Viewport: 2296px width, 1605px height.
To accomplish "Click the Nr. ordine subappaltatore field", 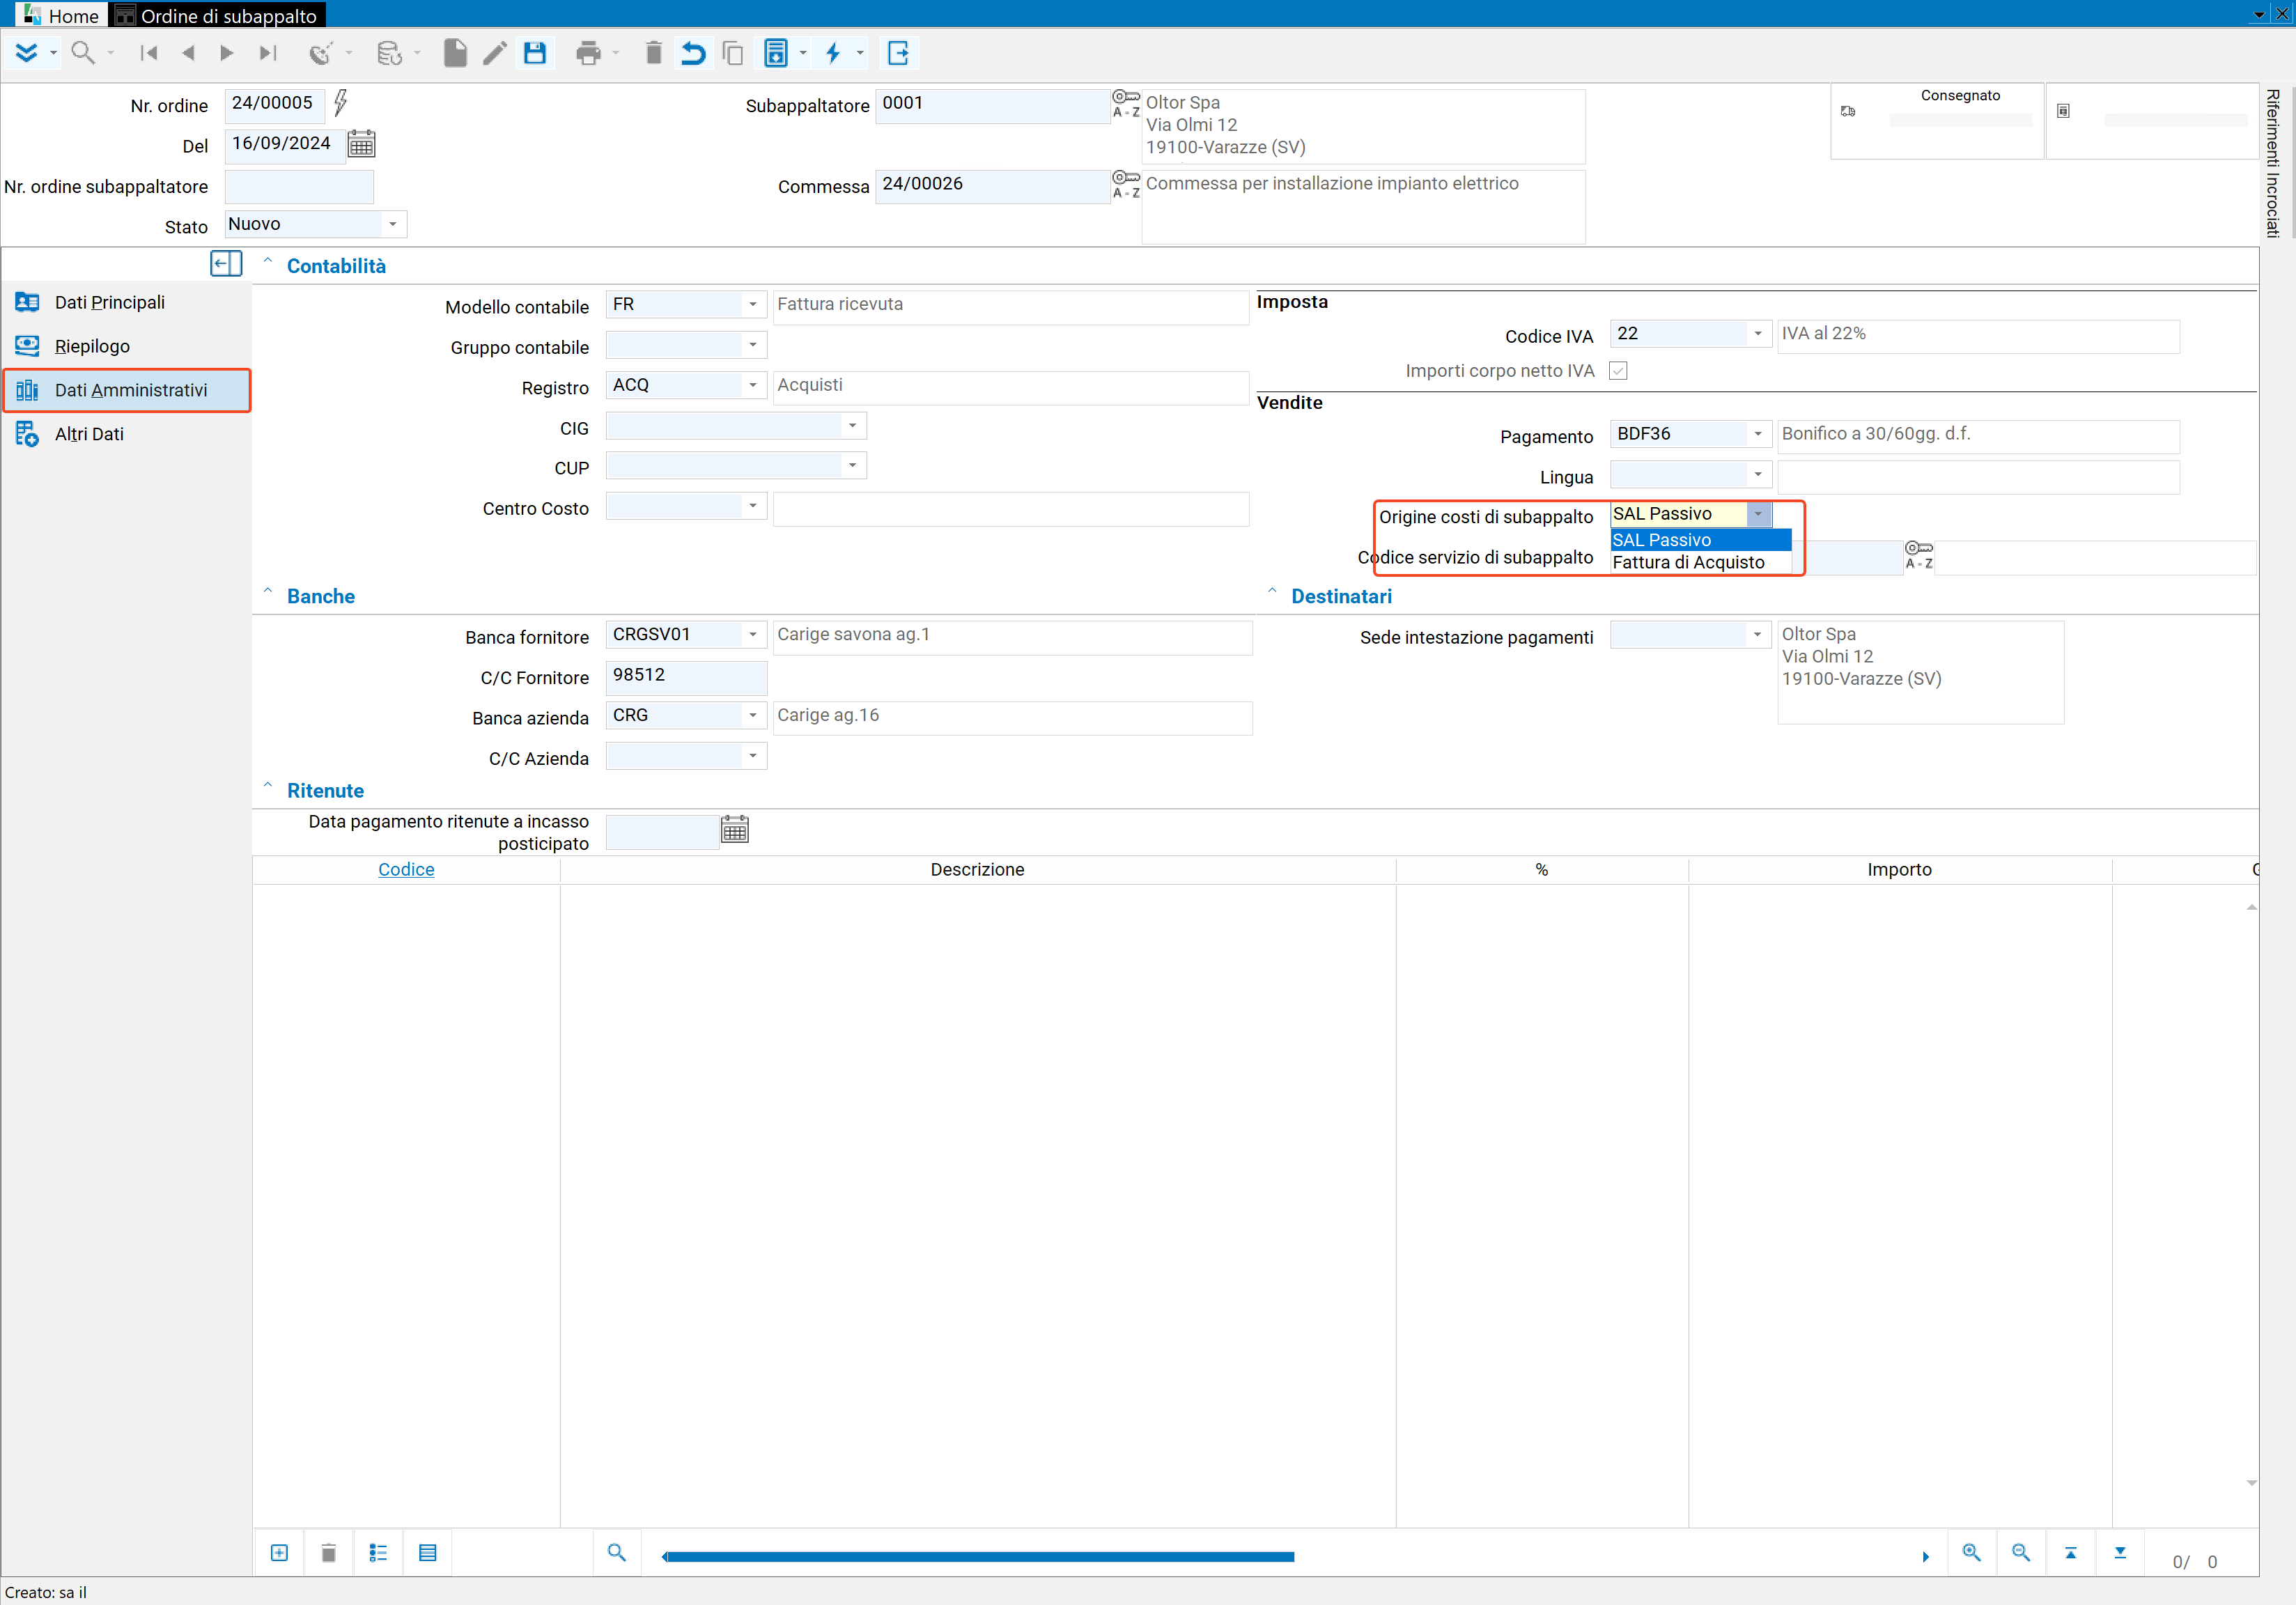I will pos(299,187).
